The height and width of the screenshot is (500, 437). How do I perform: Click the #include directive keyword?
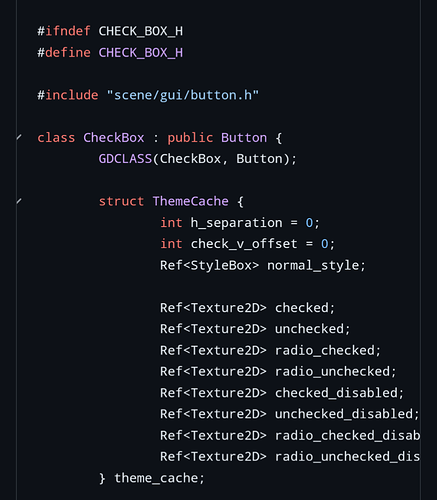[68, 95]
